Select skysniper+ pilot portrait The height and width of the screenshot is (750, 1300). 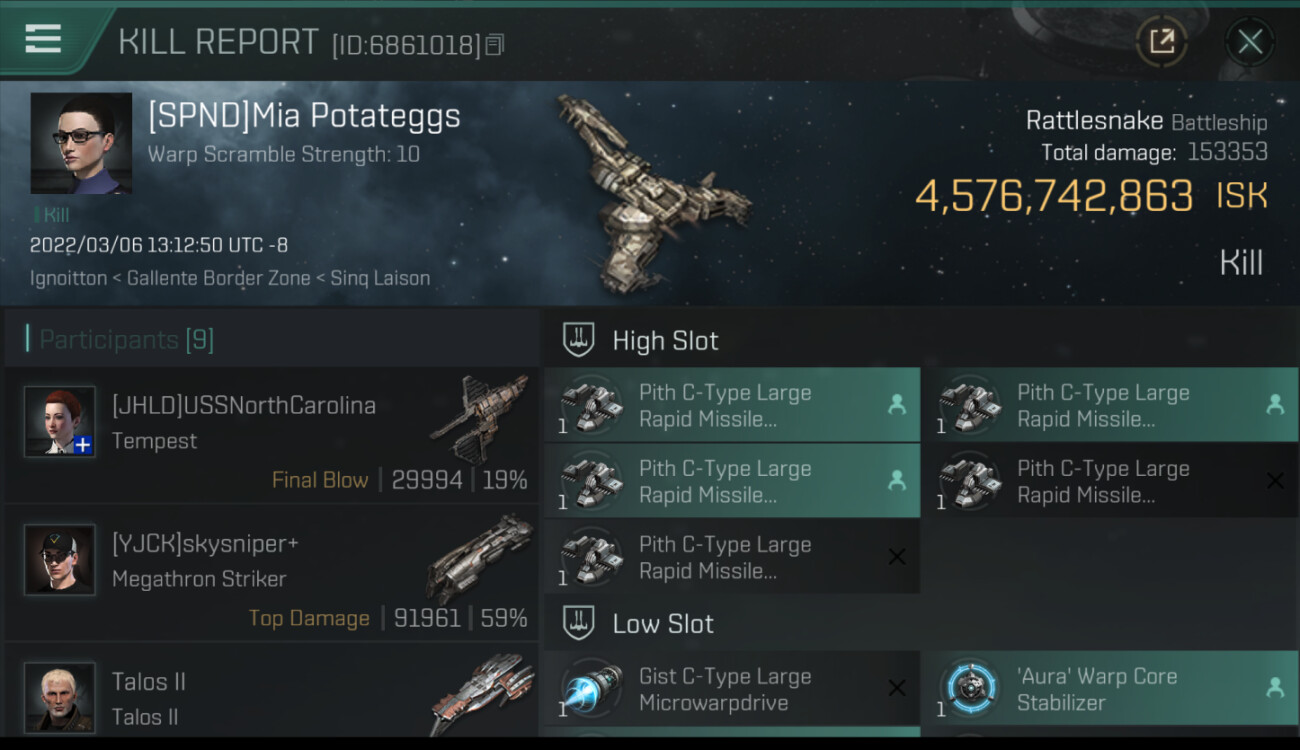pyautogui.click(x=60, y=560)
